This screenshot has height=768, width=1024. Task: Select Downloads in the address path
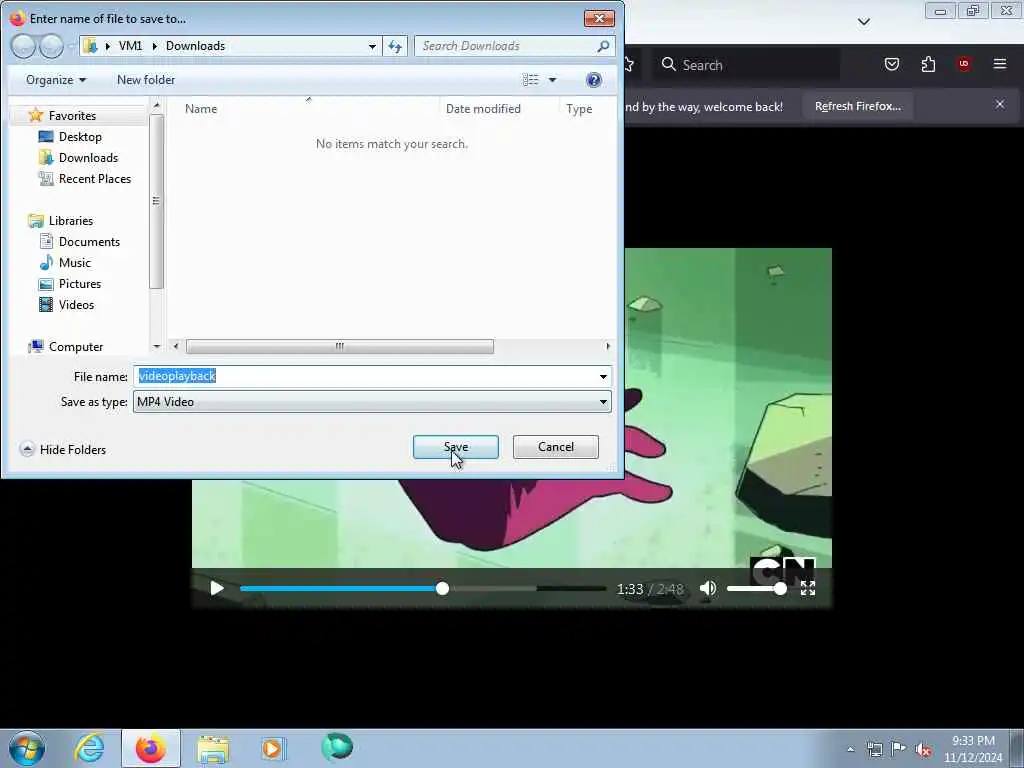click(195, 46)
